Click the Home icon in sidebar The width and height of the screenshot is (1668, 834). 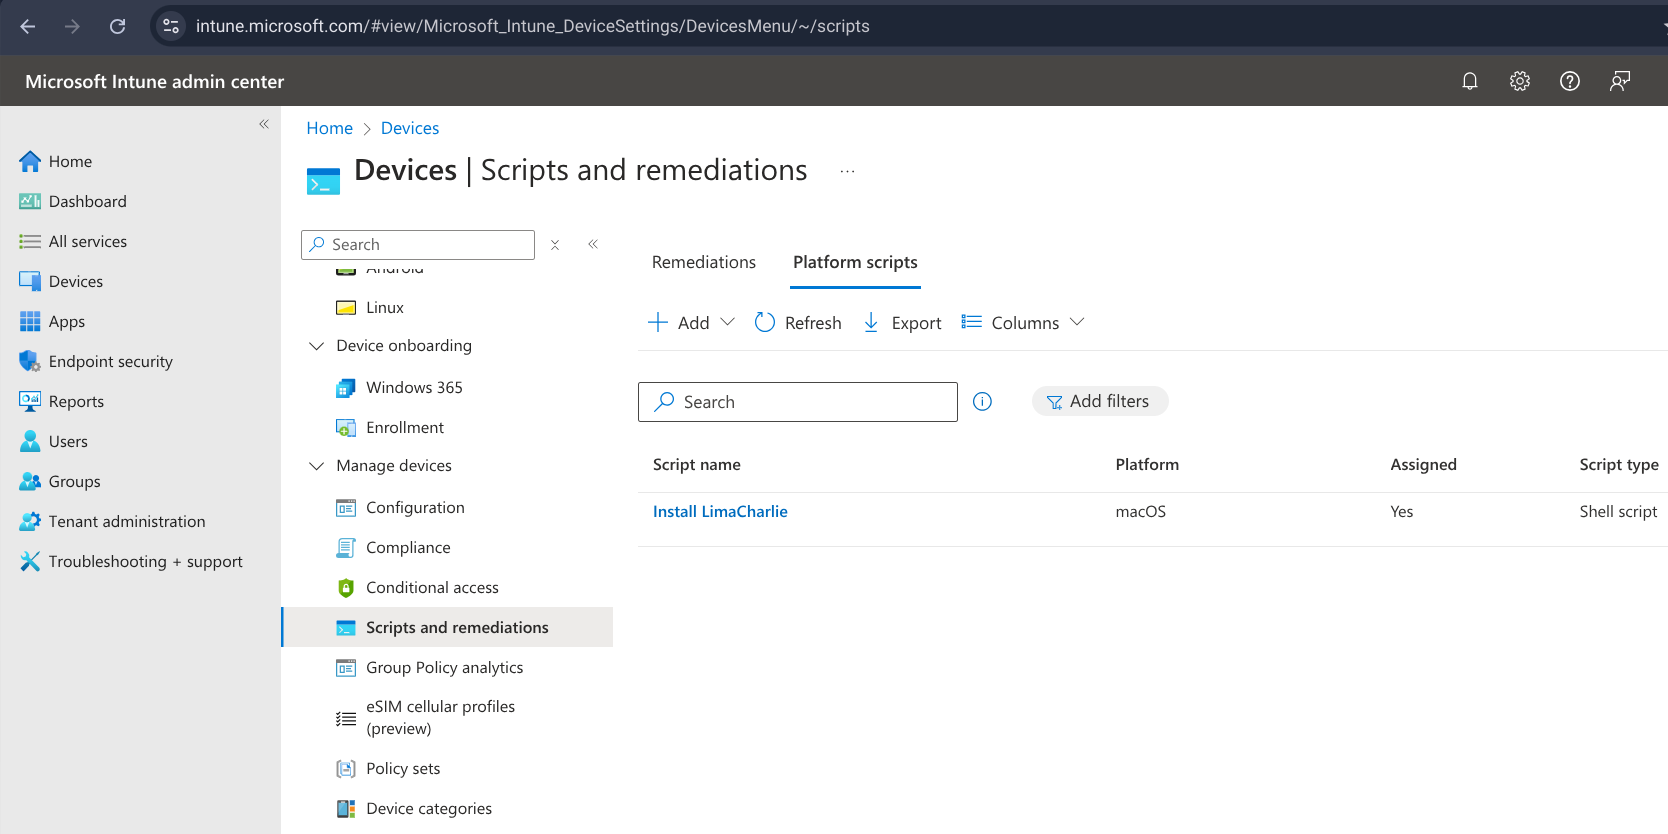30,161
